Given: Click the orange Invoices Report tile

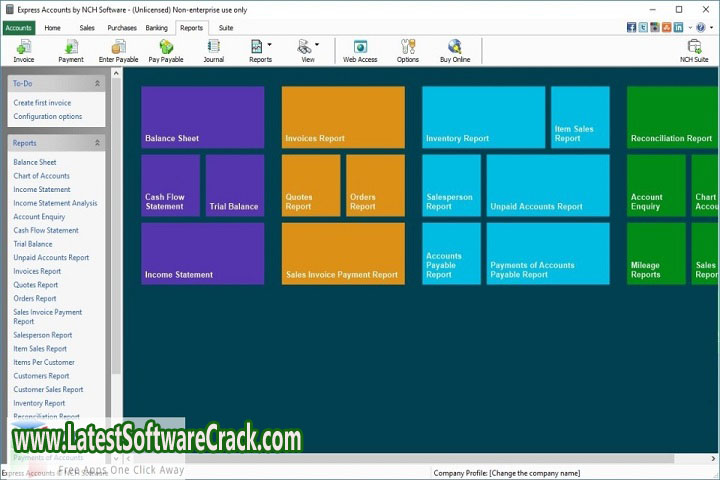Looking at the screenshot, I should (x=343, y=117).
